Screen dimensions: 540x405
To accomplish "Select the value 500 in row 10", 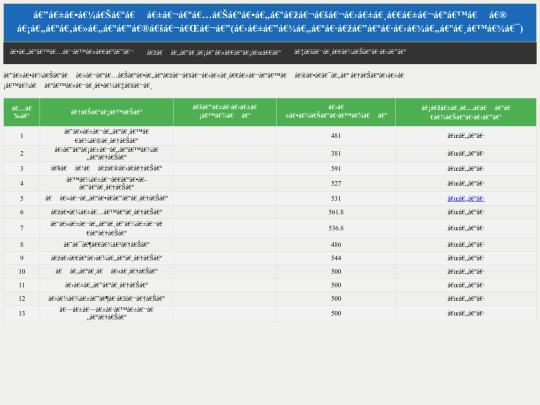I will 336,271.
